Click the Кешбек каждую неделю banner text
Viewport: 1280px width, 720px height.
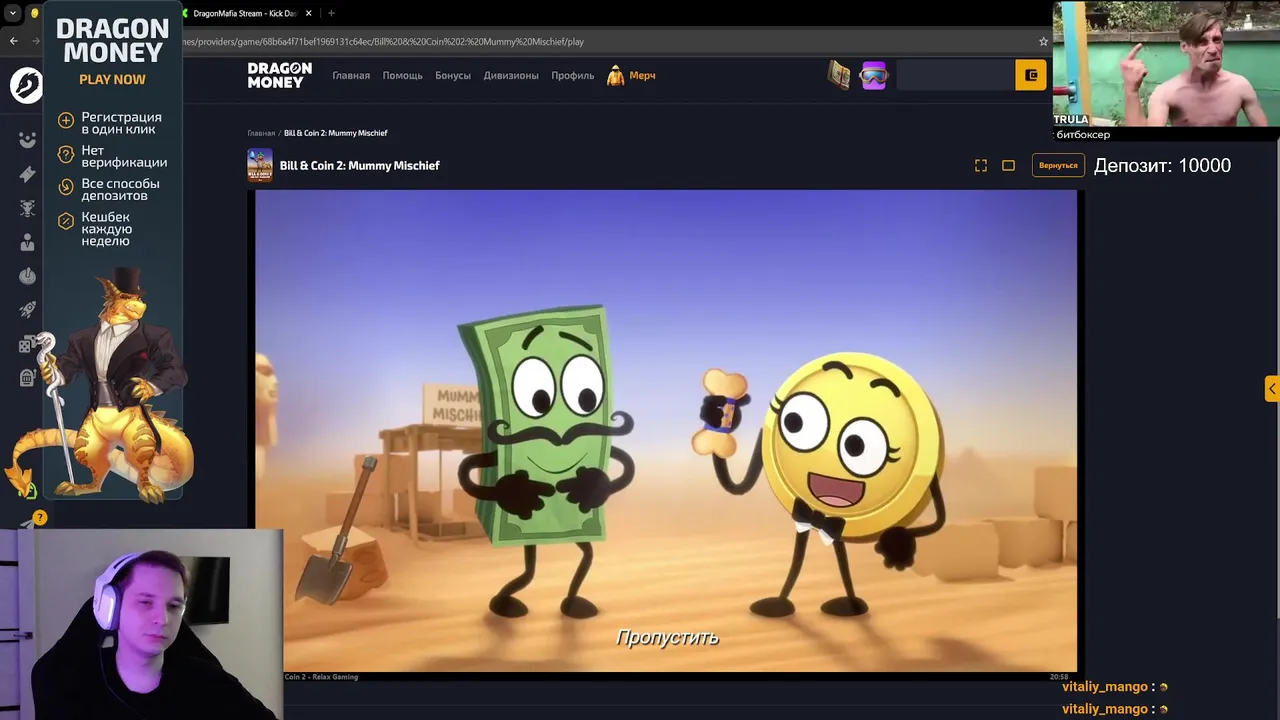click(x=106, y=229)
